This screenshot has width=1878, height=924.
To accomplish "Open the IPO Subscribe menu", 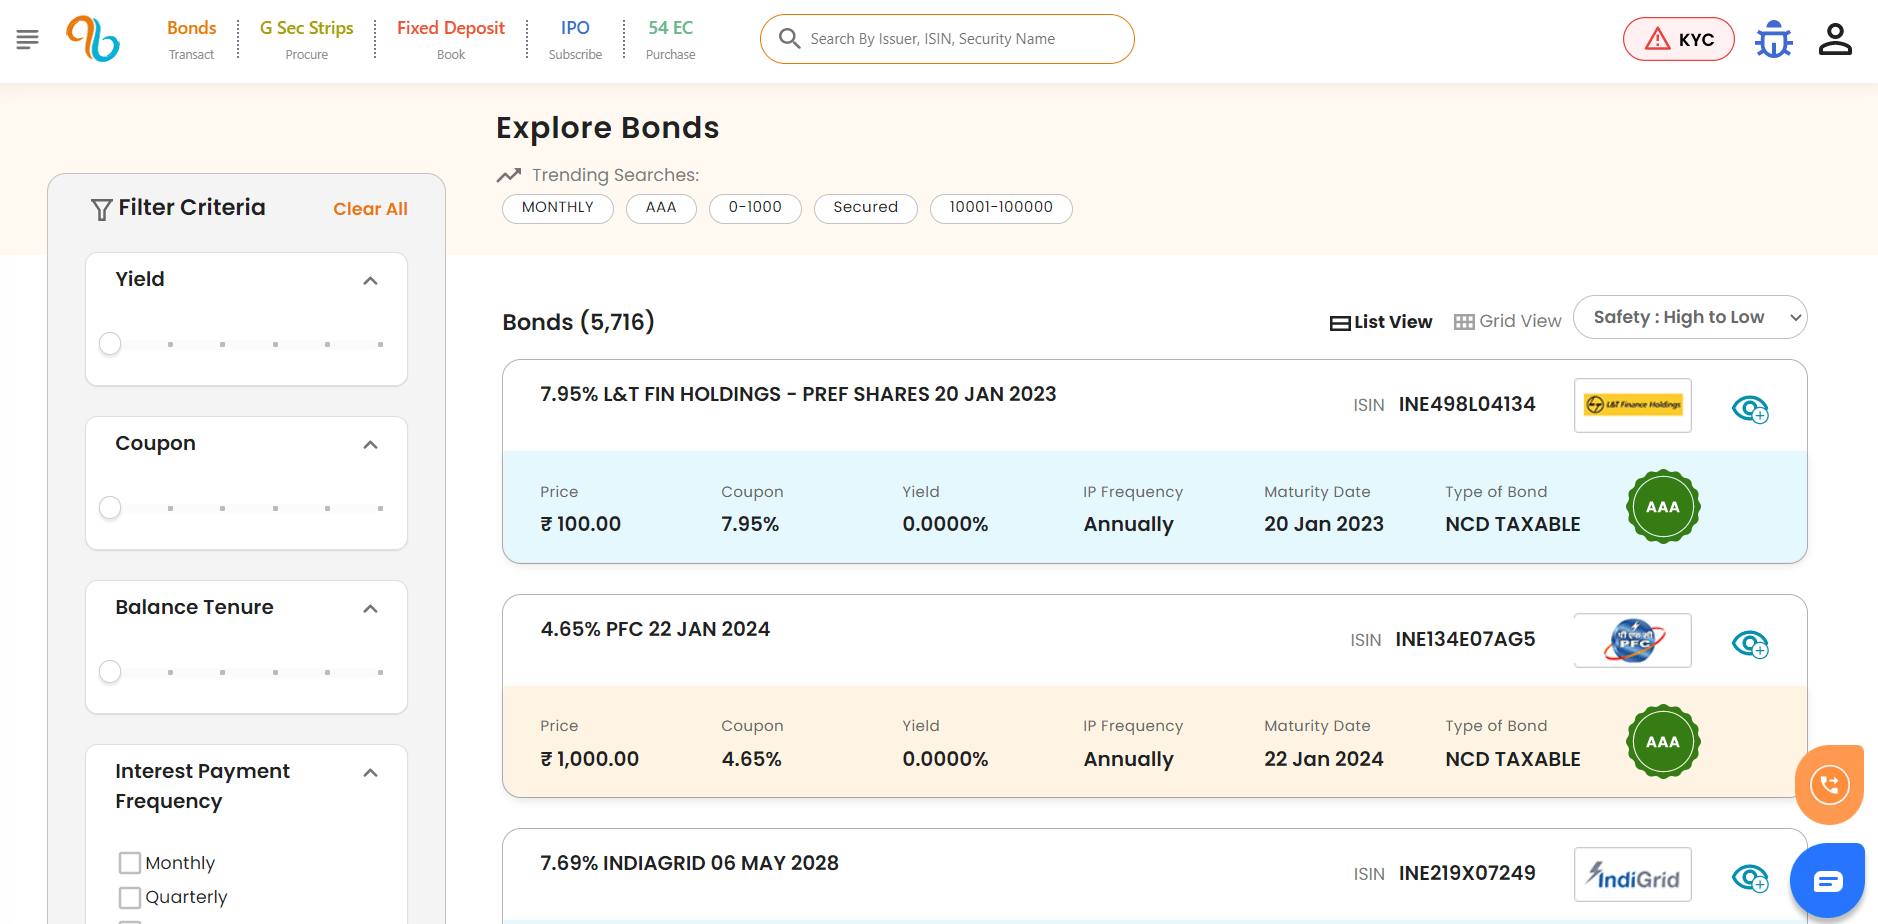I will [x=575, y=40].
